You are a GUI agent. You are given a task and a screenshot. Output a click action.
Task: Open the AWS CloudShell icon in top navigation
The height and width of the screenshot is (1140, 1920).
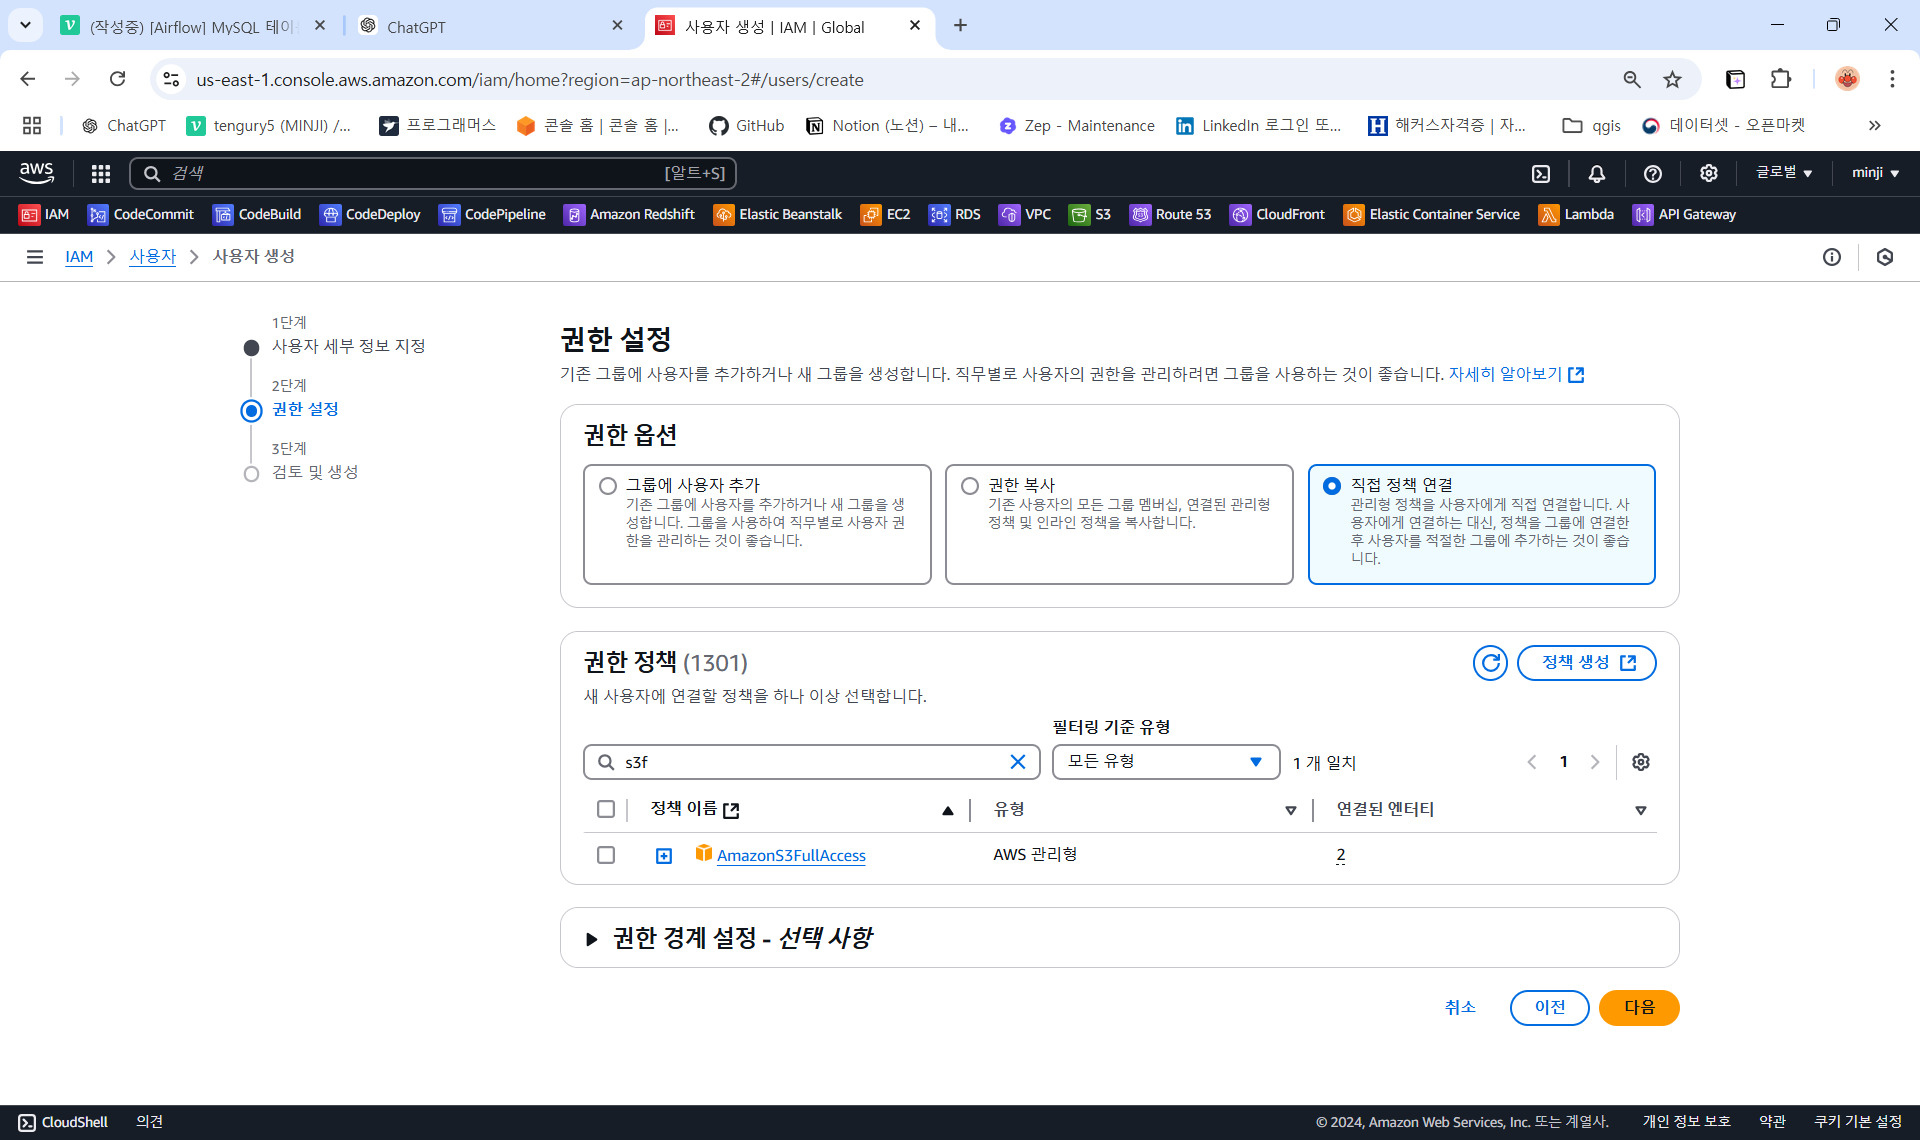[x=1541, y=173]
